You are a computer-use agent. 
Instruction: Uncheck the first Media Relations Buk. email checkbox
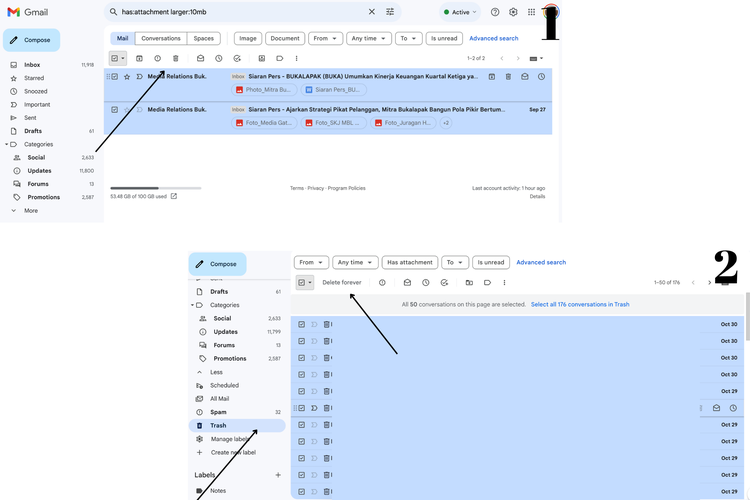115,76
